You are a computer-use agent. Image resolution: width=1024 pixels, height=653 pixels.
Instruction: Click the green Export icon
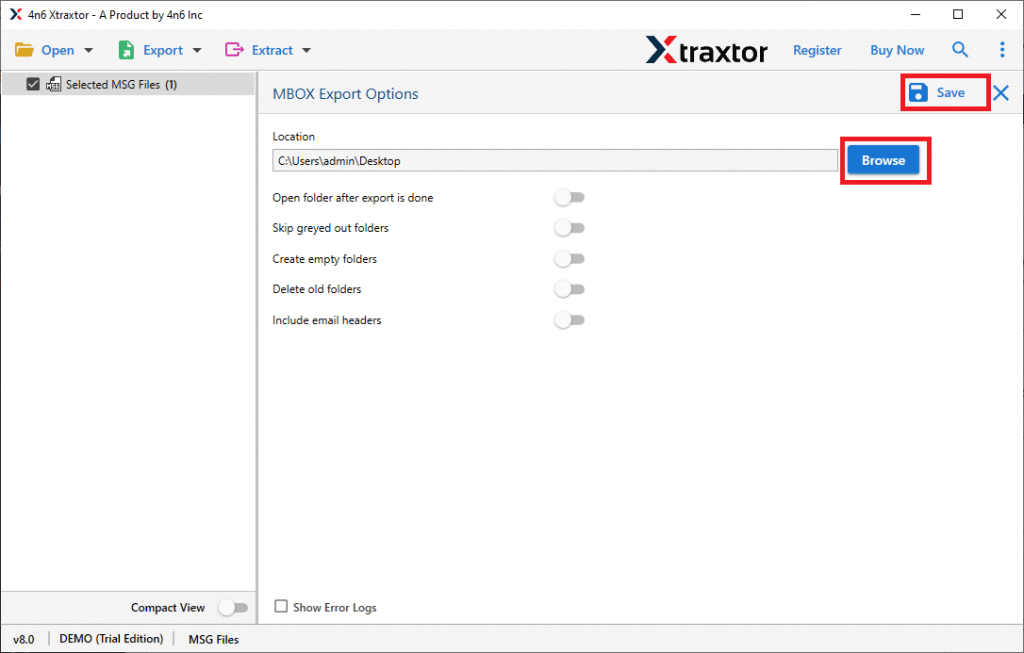point(125,49)
